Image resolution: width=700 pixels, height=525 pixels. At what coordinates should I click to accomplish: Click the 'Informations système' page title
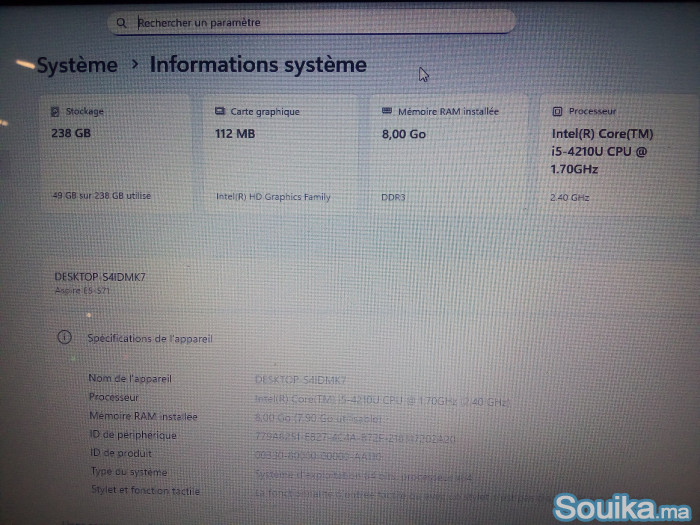click(x=258, y=65)
